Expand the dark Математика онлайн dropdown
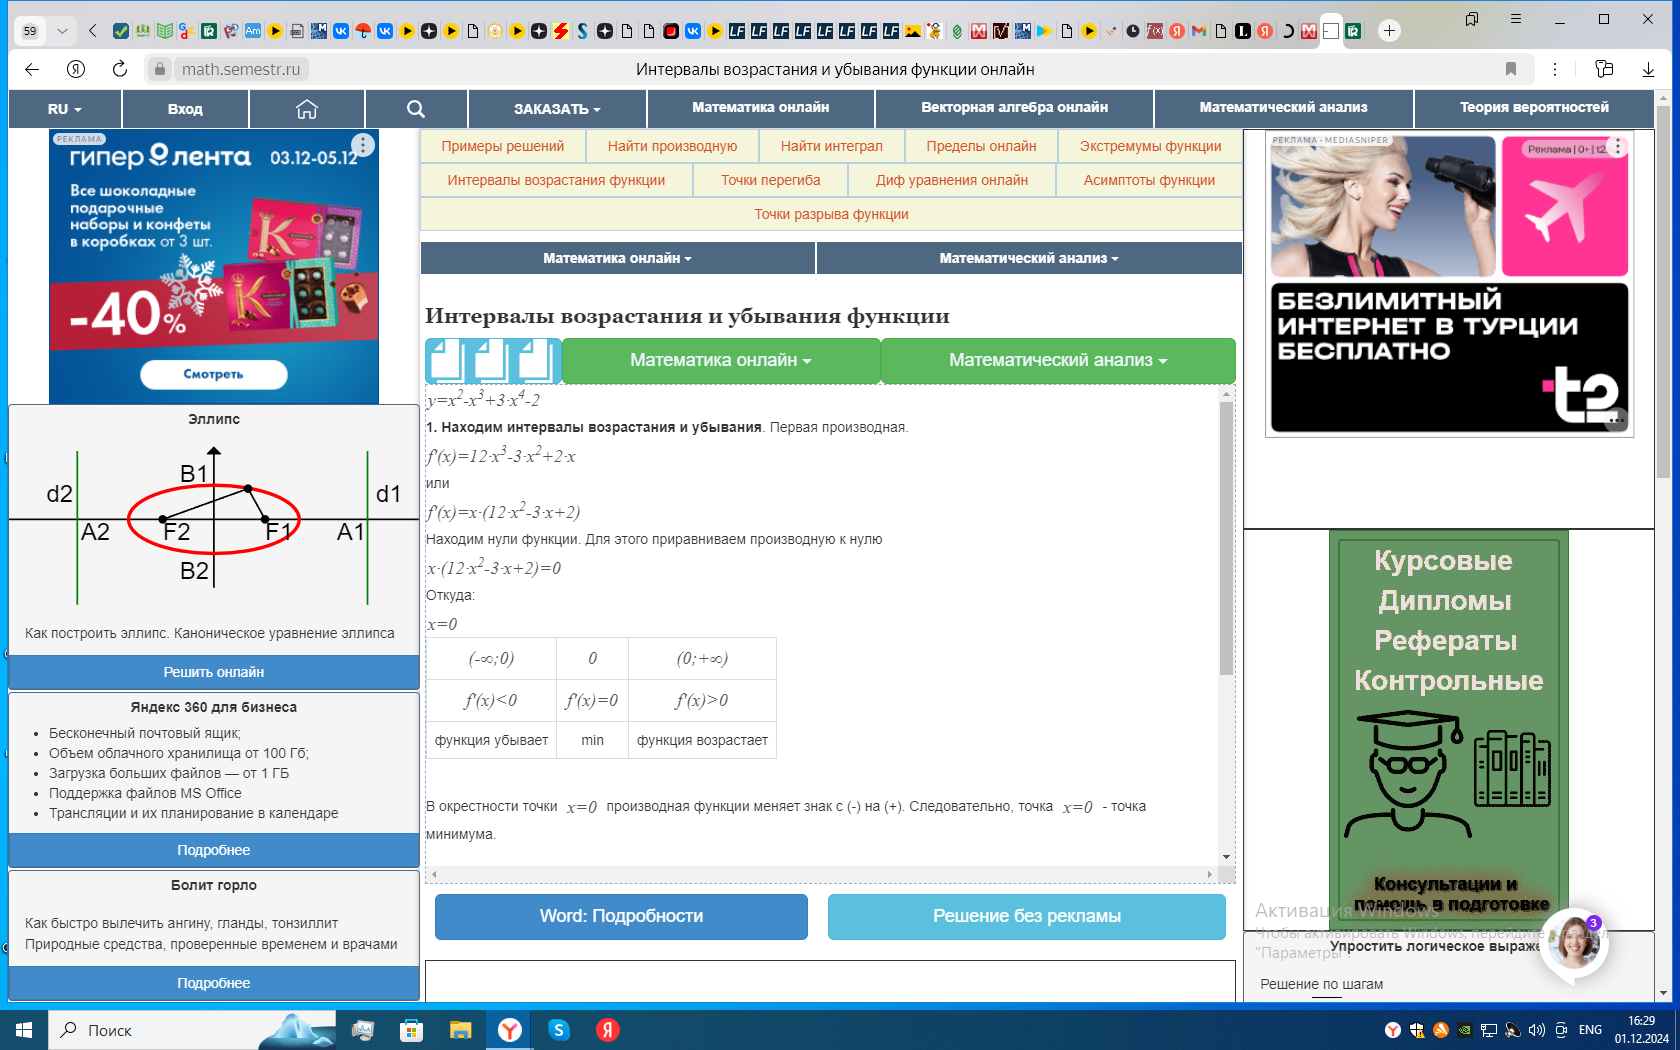Viewport: 1680px width, 1050px height. point(618,258)
